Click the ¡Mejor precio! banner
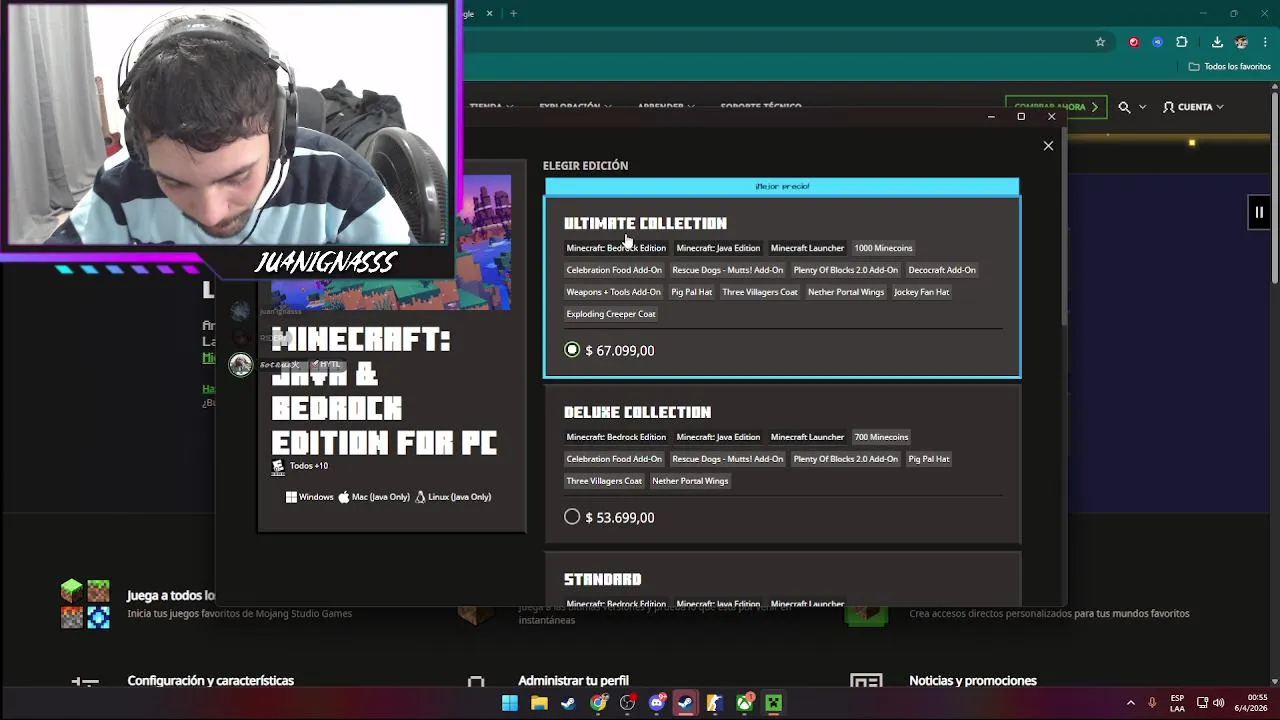The height and width of the screenshot is (720, 1280). (782, 186)
